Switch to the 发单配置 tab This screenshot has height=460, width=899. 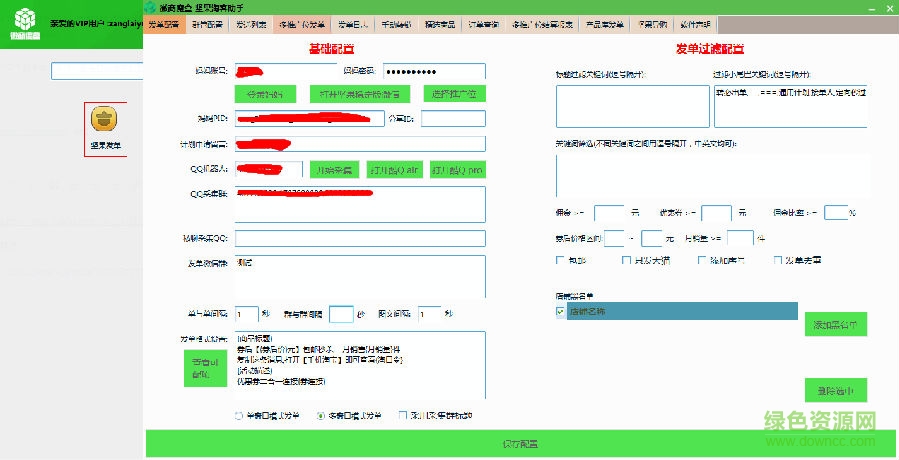(x=165, y=25)
